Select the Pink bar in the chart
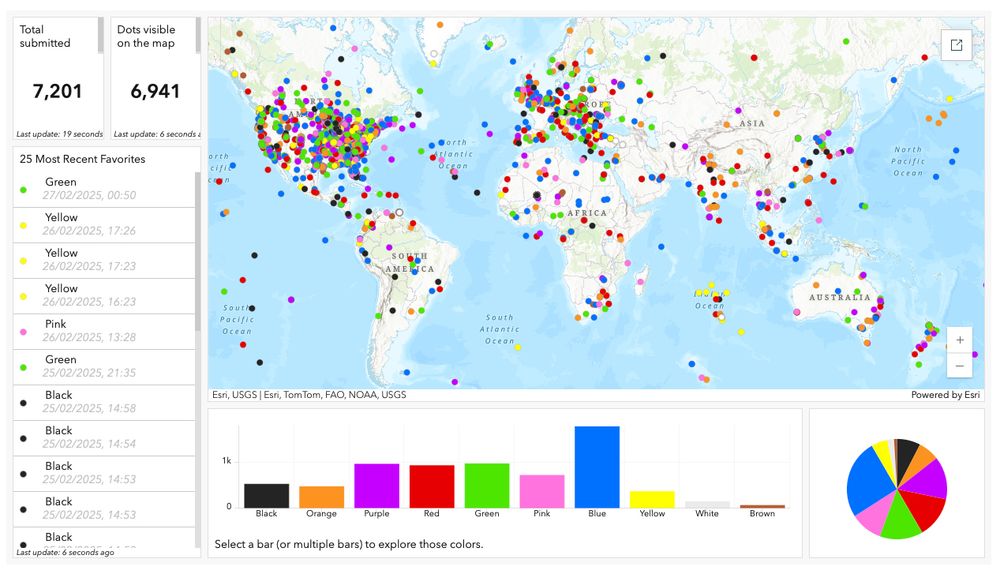 tap(542, 491)
